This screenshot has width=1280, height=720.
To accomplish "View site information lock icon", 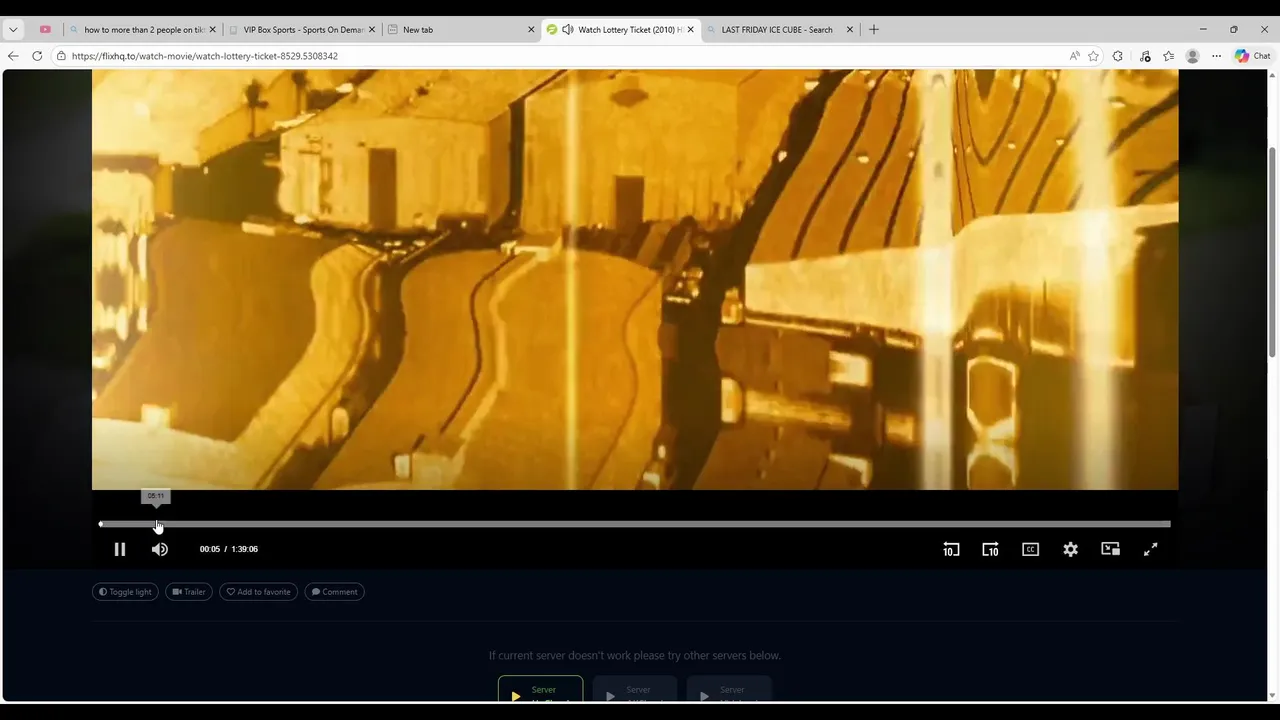I will [61, 56].
